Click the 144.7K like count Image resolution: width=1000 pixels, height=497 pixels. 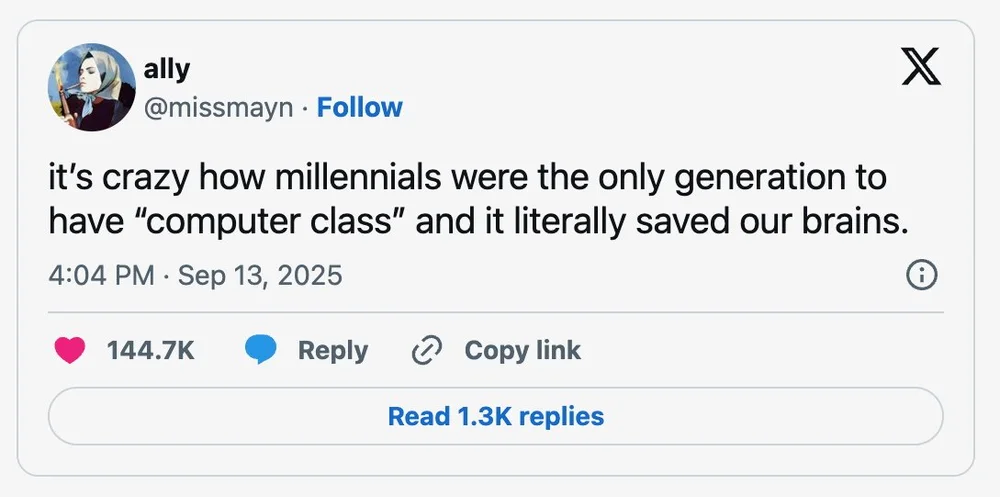(150, 350)
